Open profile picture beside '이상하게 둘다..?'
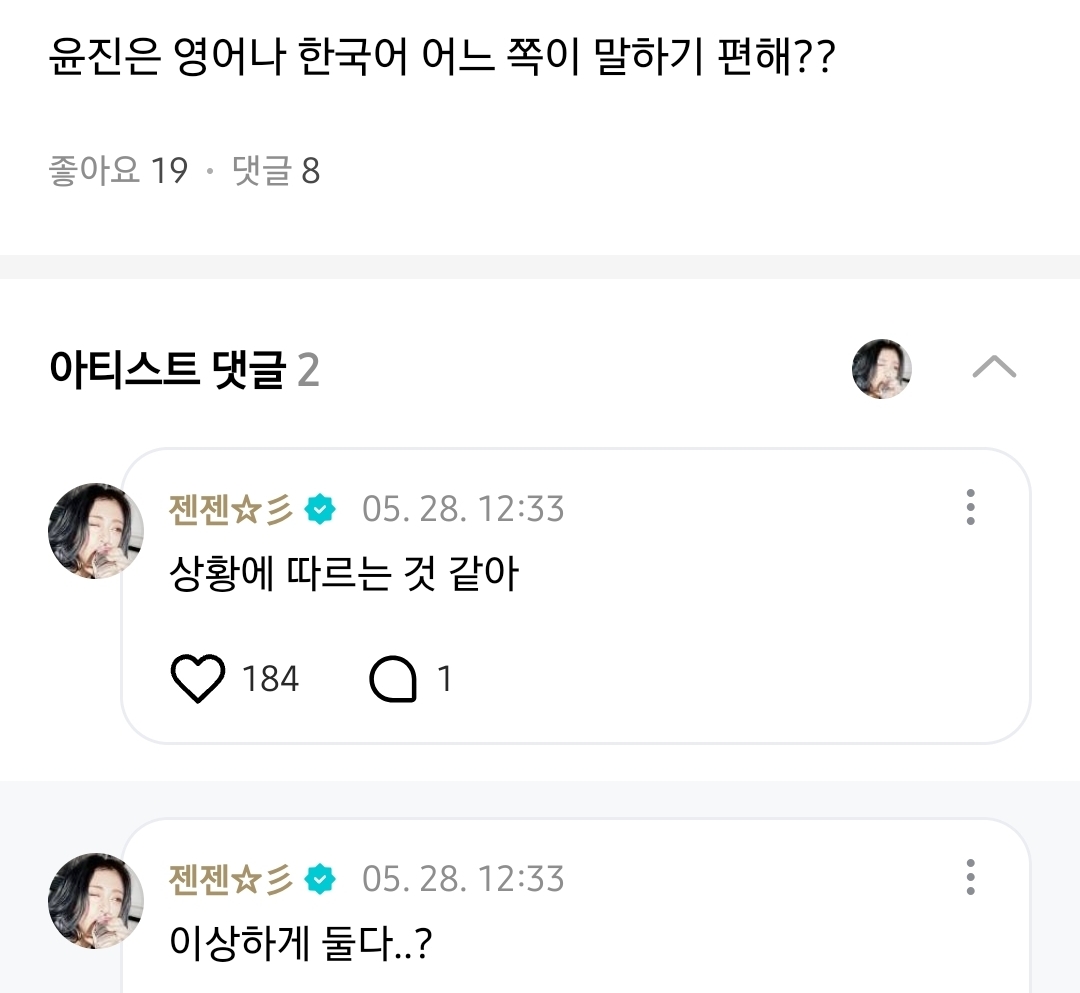Viewport: 1080px width, 993px height. tap(96, 900)
